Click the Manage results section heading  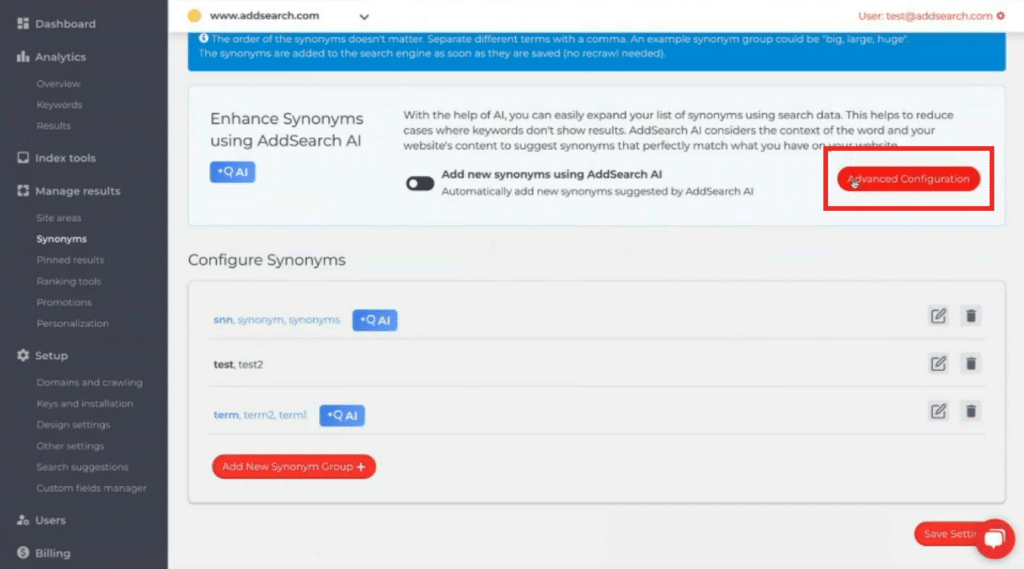pos(78,191)
